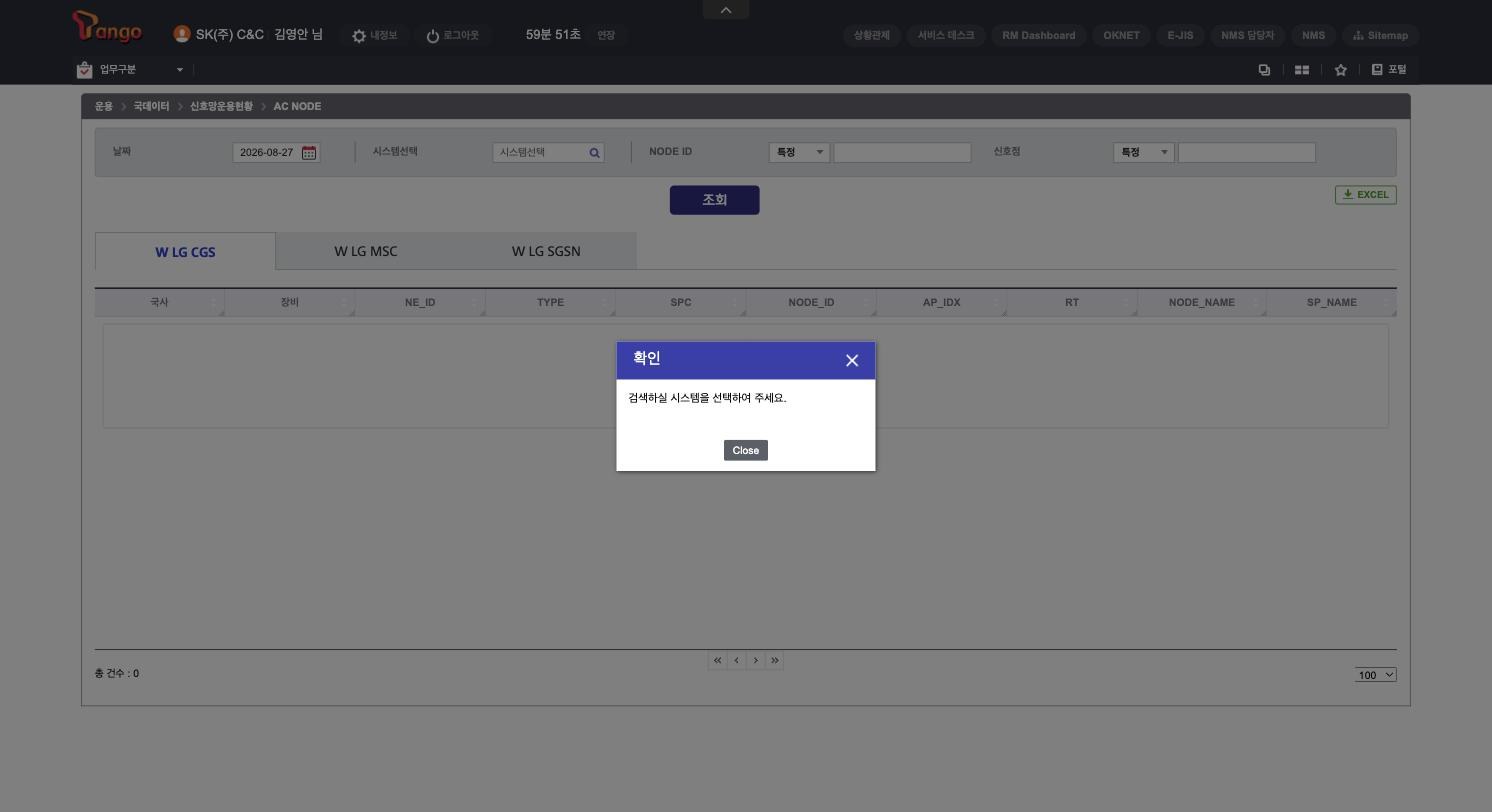Open the 서비스 데스크 link
The image size is (1492, 812).
pyautogui.click(x=946, y=35)
